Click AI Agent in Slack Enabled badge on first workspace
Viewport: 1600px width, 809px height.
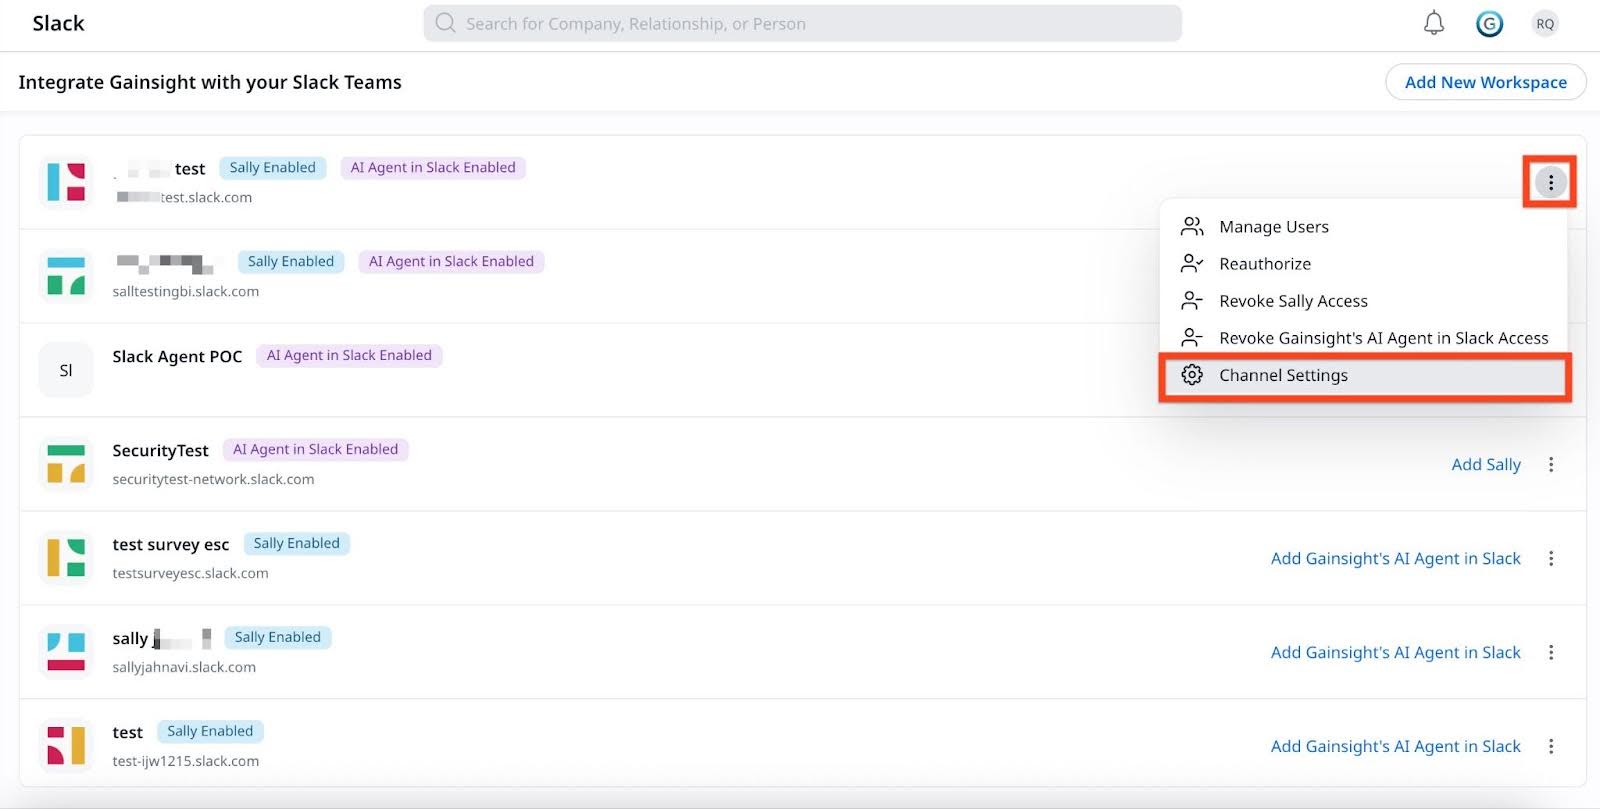pos(433,168)
